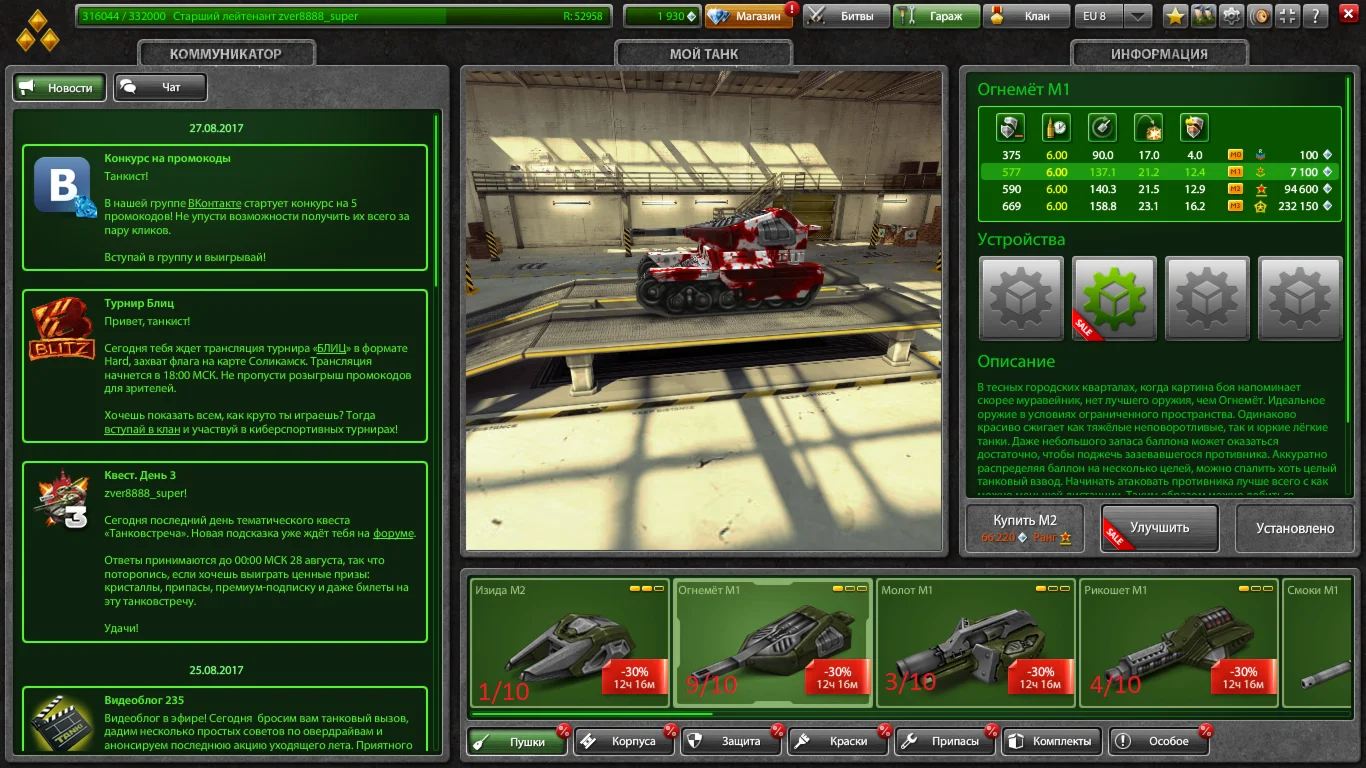Click the crystal icon beside 1 930 balance
Screen dimensions: 1366x768
click(691, 16)
